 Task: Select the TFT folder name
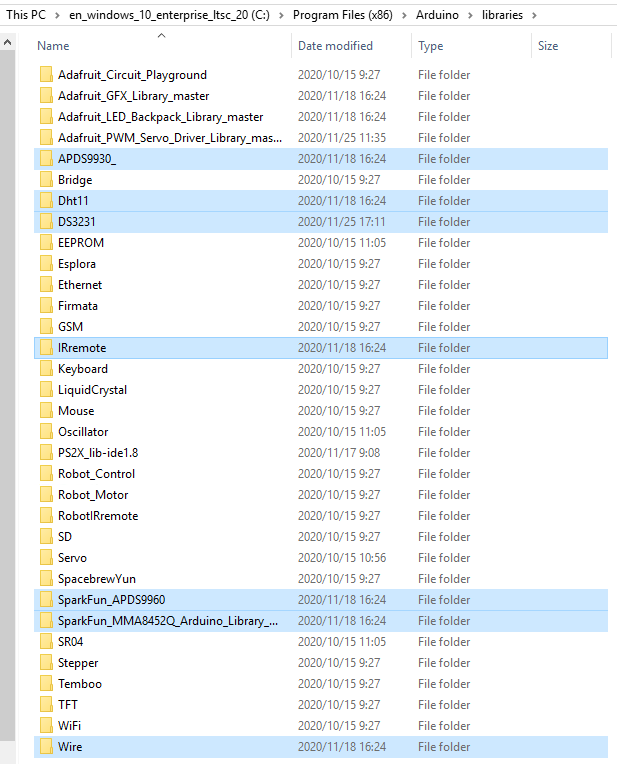pos(68,705)
